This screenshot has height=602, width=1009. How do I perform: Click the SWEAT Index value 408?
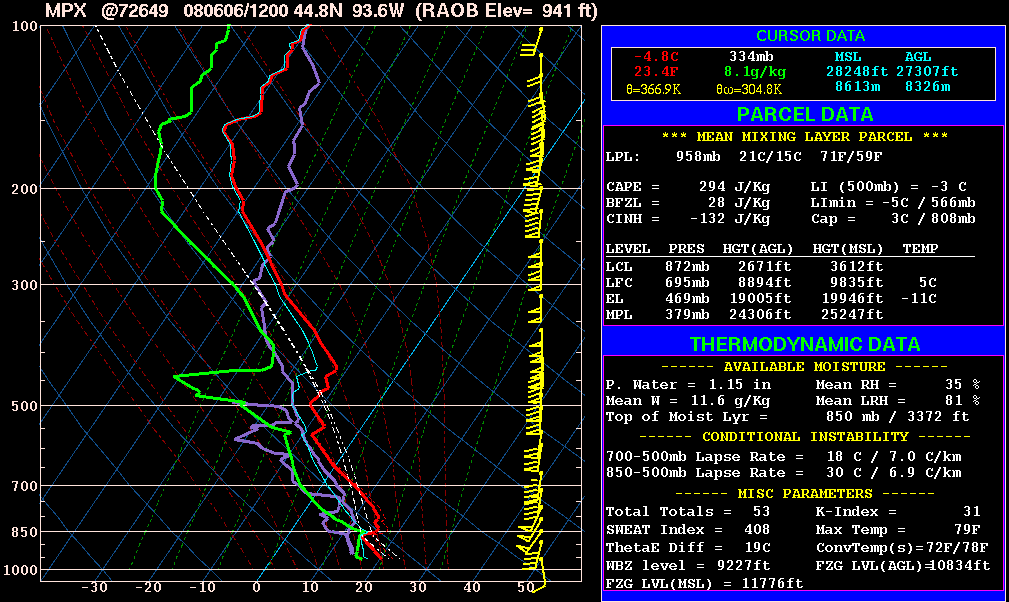(x=759, y=529)
